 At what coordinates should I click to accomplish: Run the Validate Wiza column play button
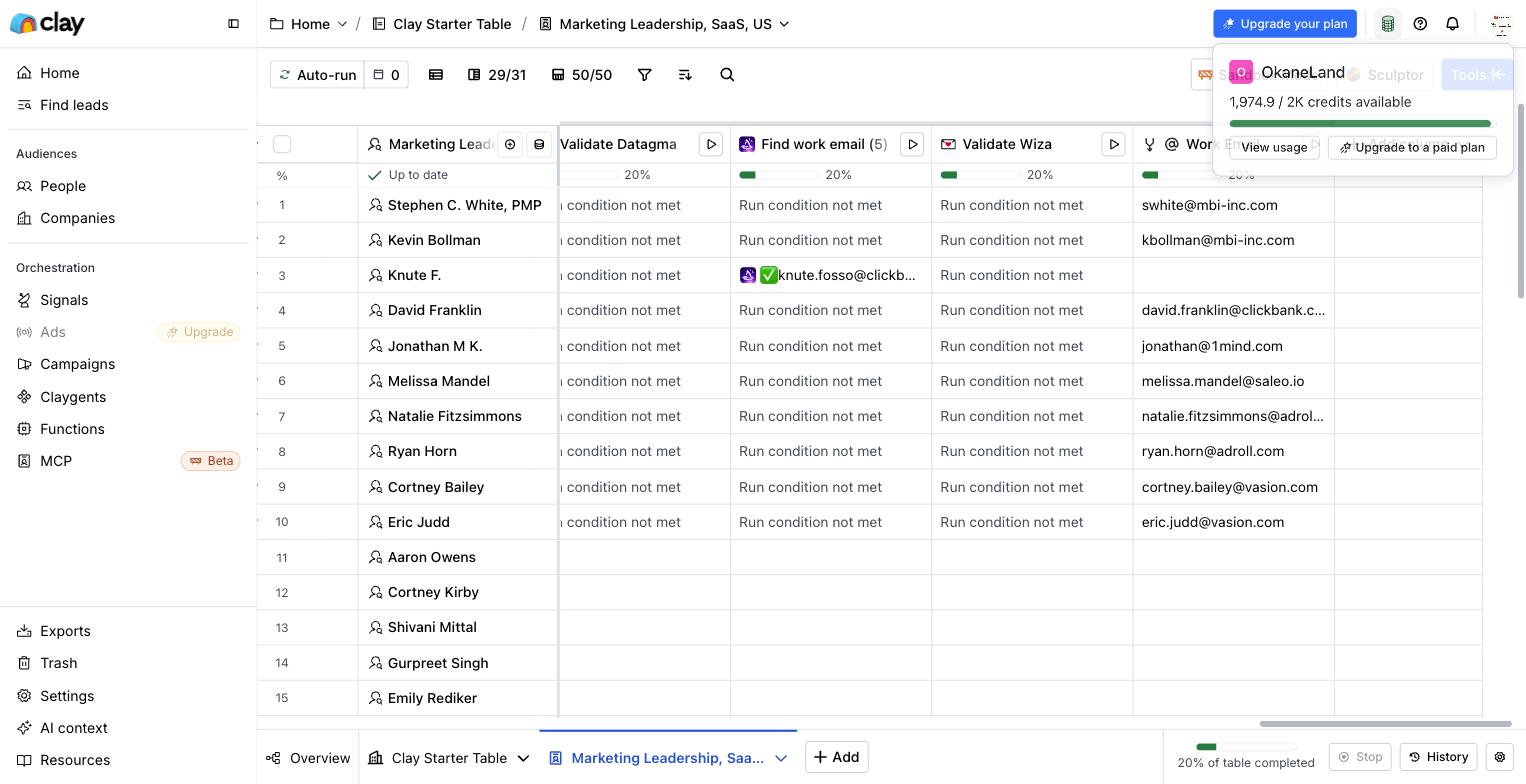[x=1114, y=144]
